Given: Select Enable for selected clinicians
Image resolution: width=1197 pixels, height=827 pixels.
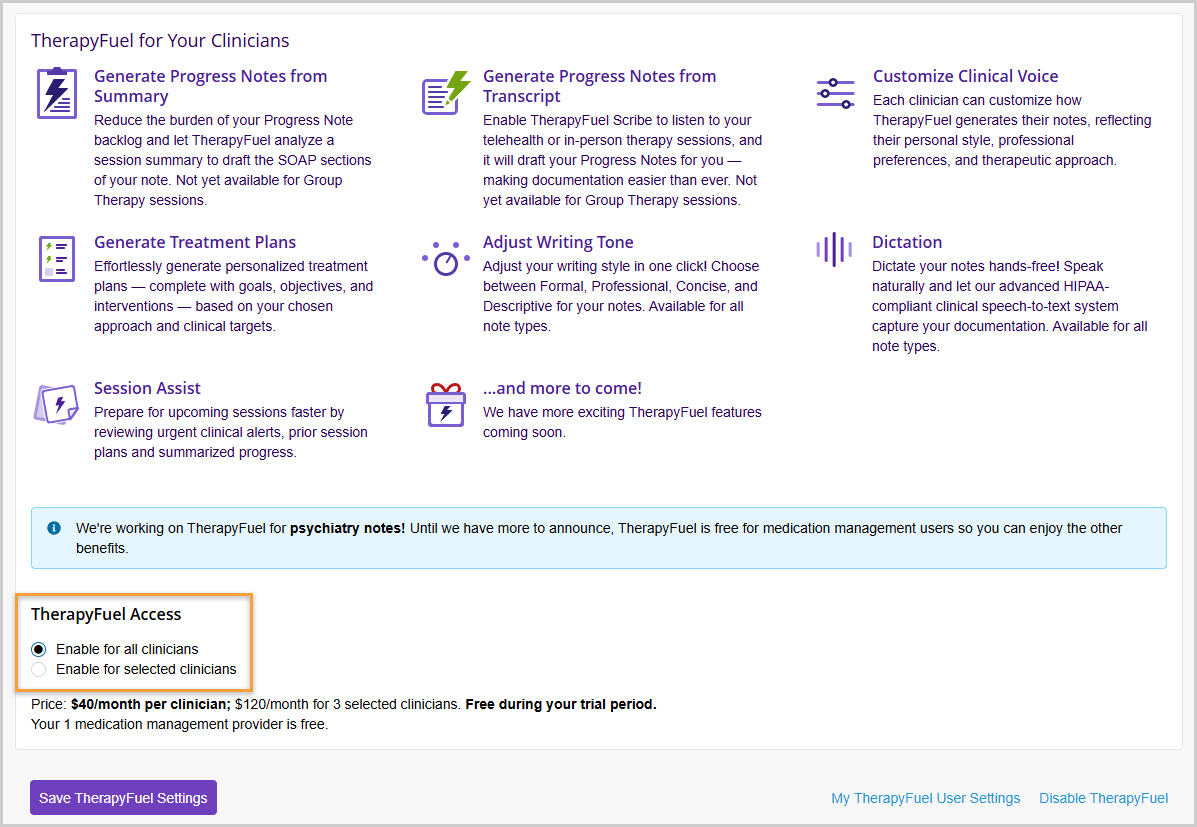Looking at the screenshot, I should point(38,670).
